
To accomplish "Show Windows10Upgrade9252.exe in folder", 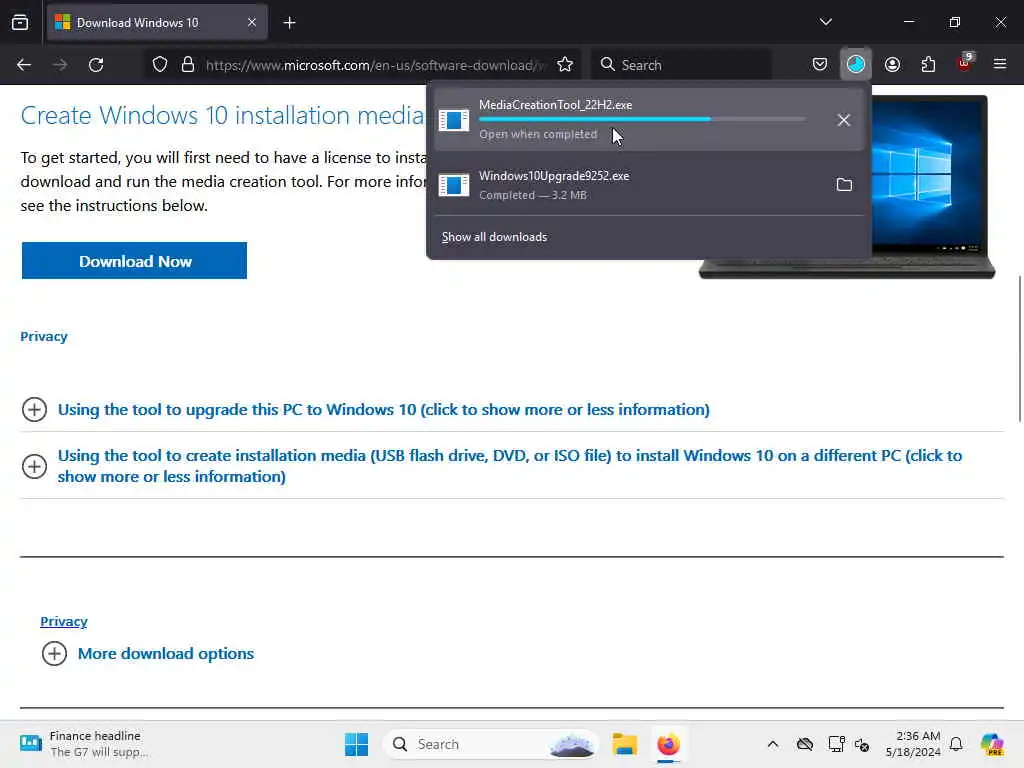I will (844, 185).
